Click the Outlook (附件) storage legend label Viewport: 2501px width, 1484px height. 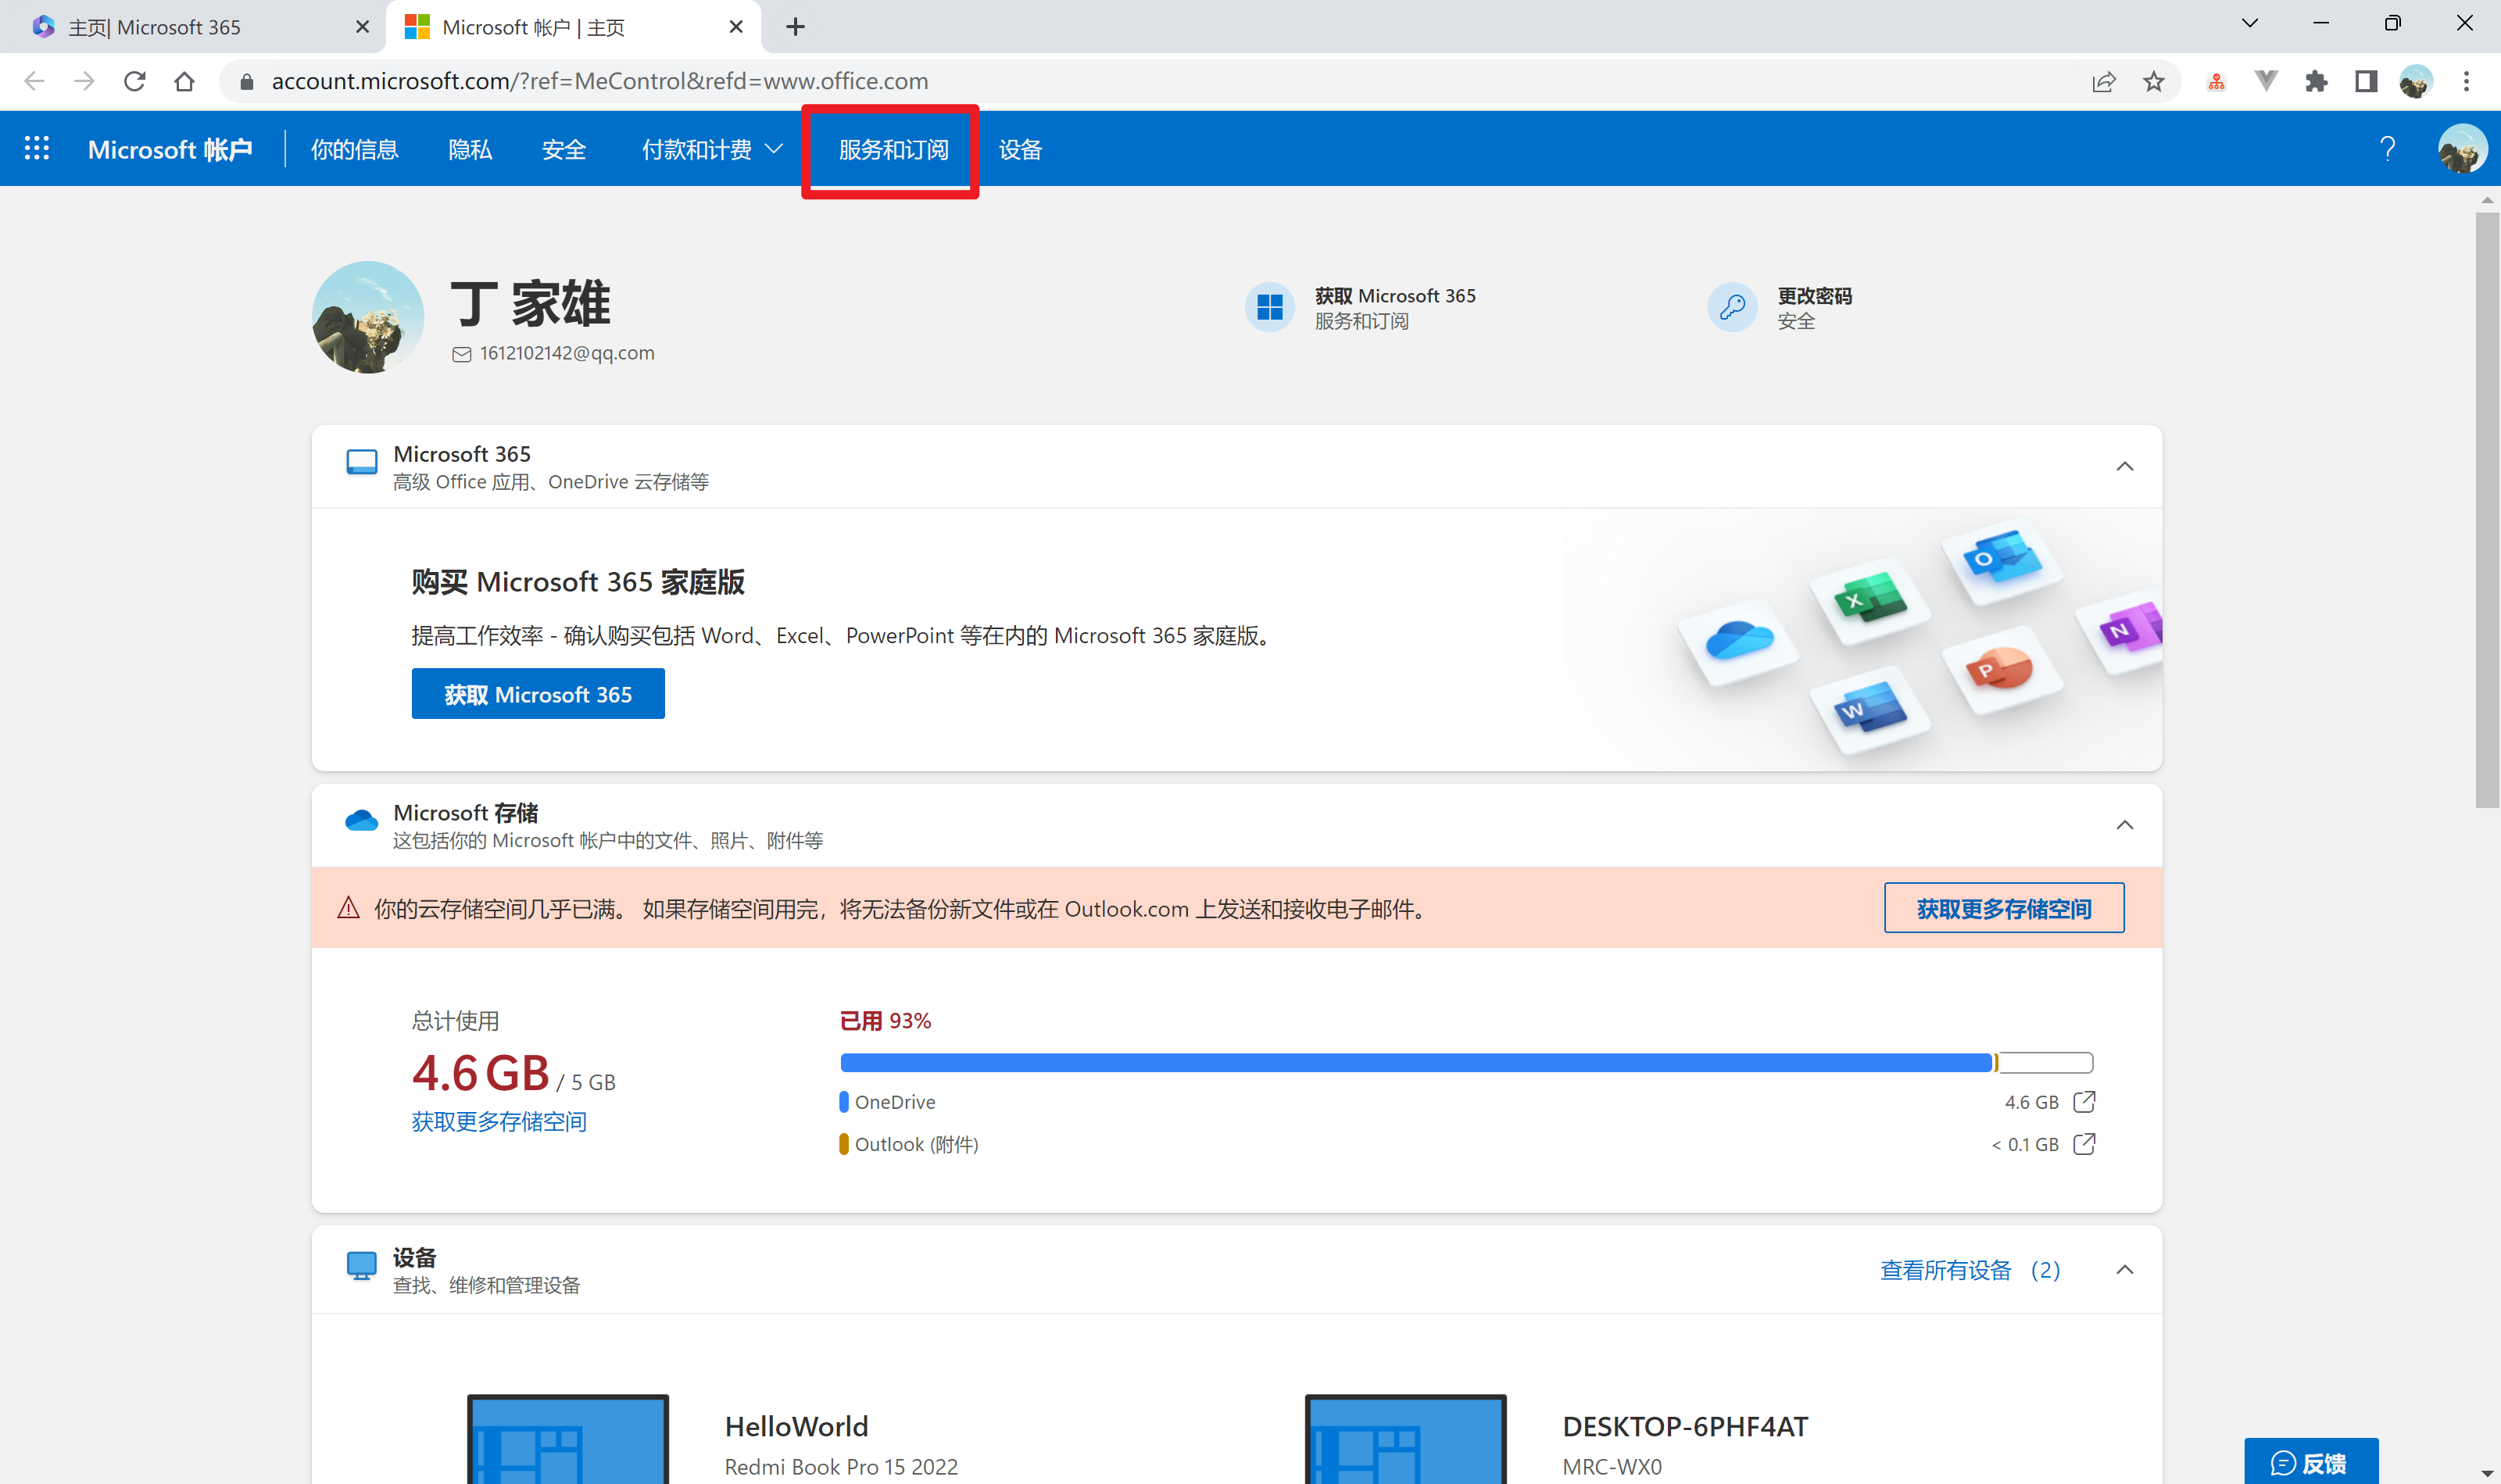pos(916,1143)
